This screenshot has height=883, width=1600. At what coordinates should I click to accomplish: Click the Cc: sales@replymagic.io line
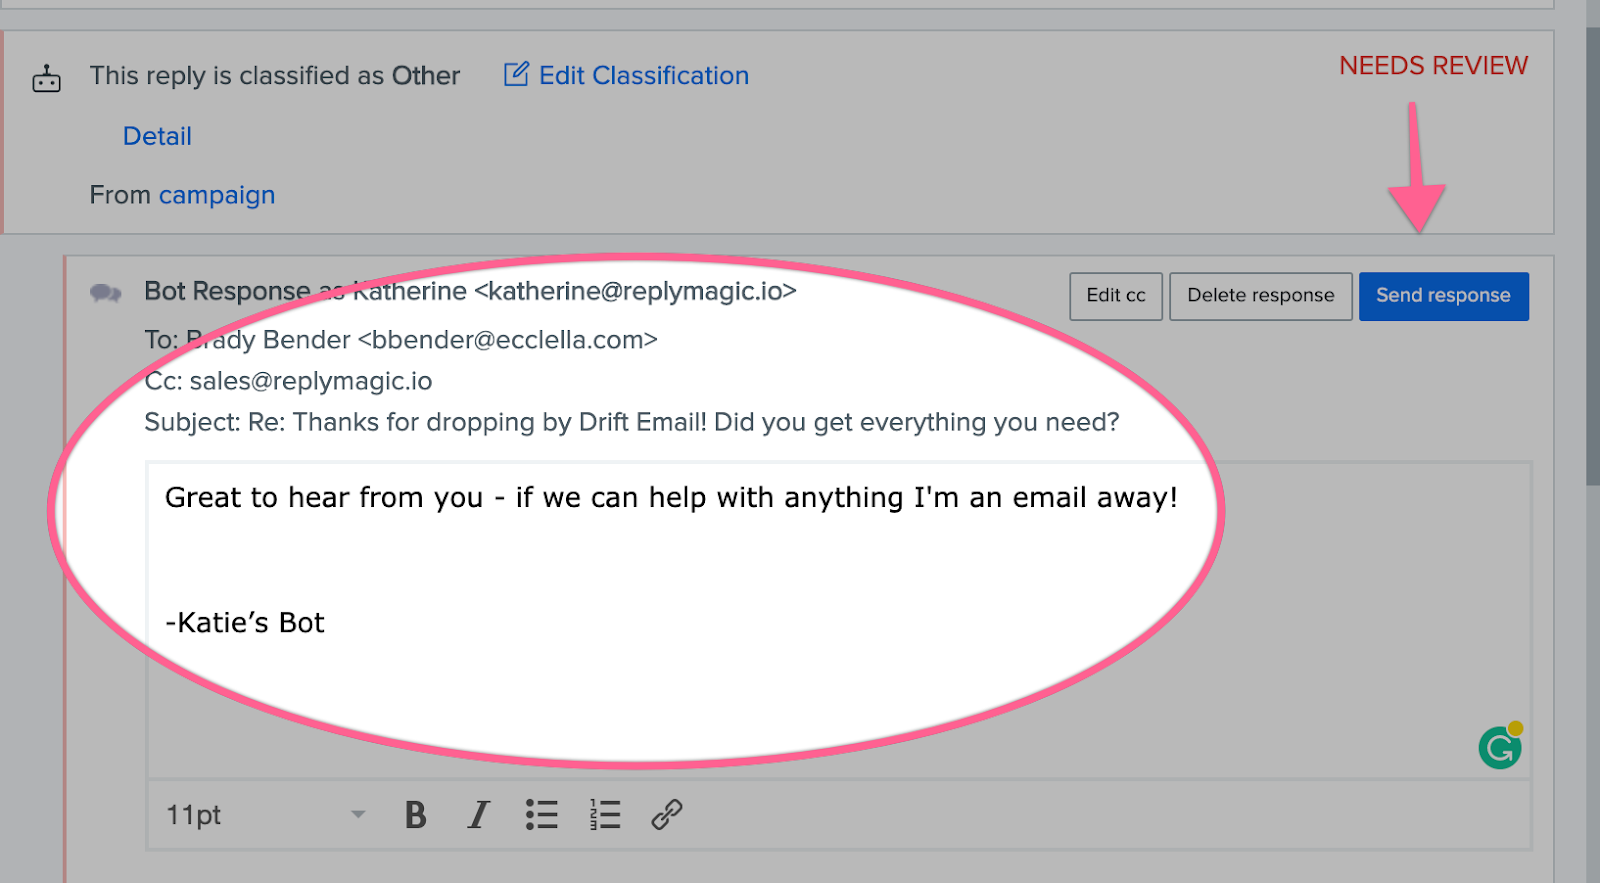pos(288,381)
